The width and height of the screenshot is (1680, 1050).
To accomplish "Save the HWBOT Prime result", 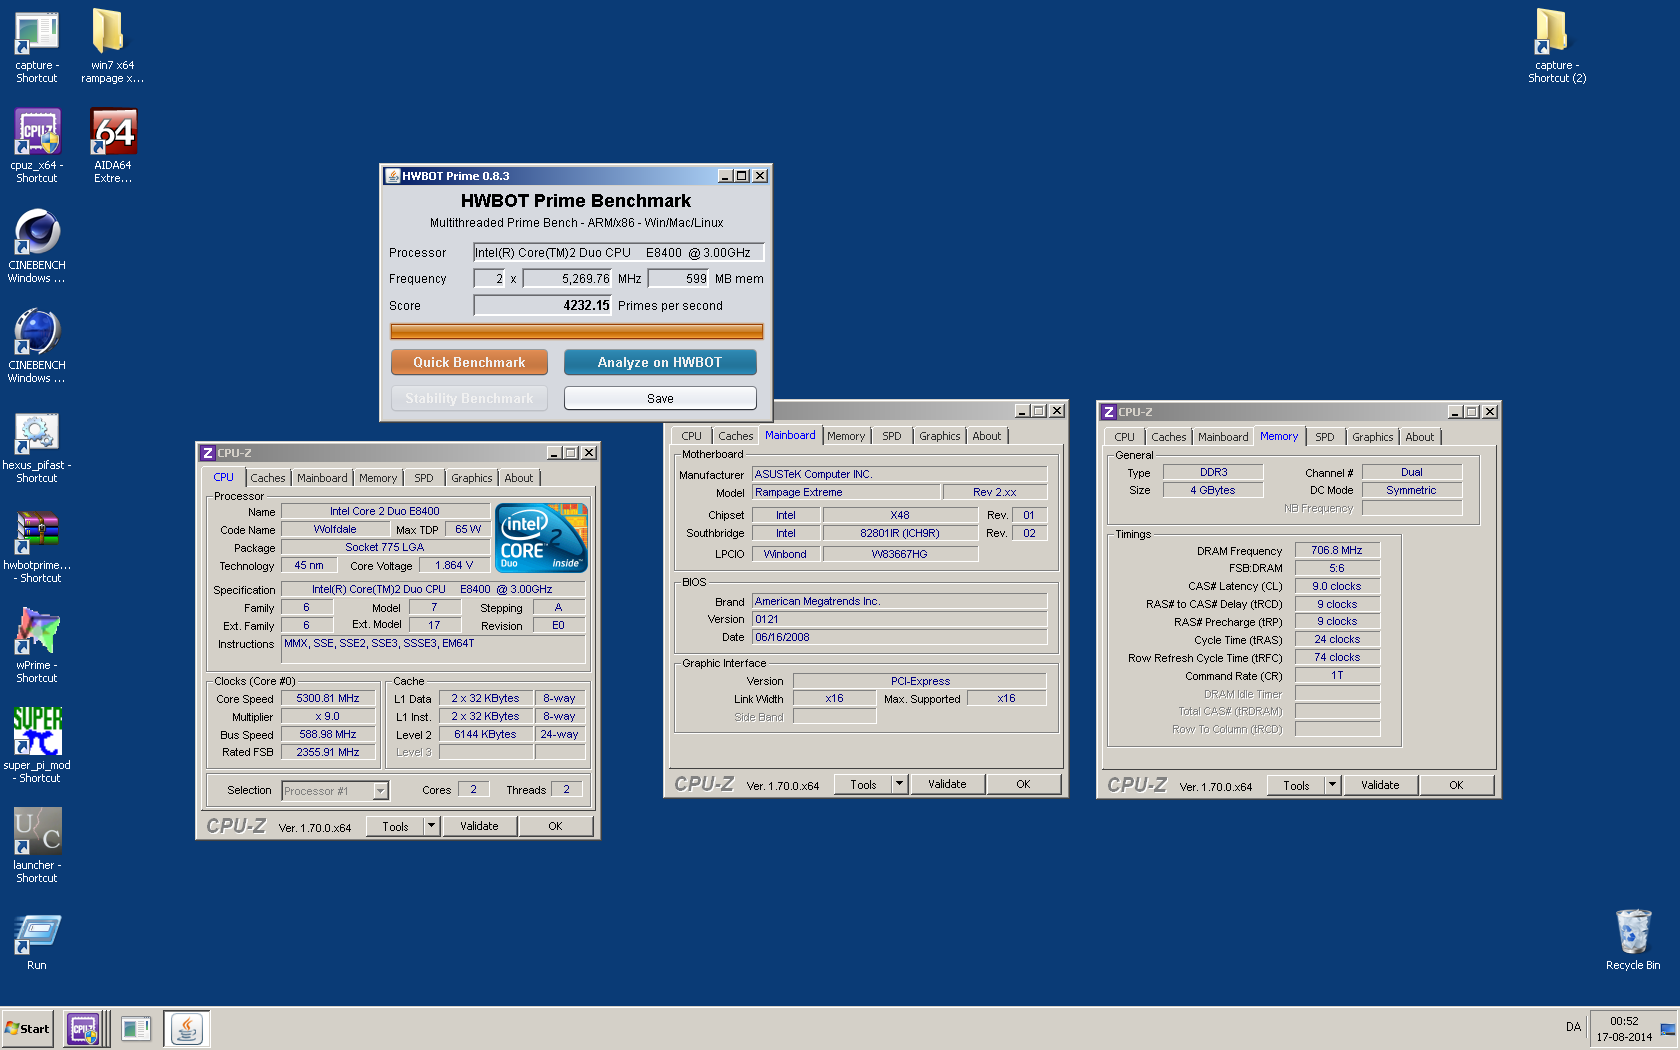I will click(x=660, y=398).
